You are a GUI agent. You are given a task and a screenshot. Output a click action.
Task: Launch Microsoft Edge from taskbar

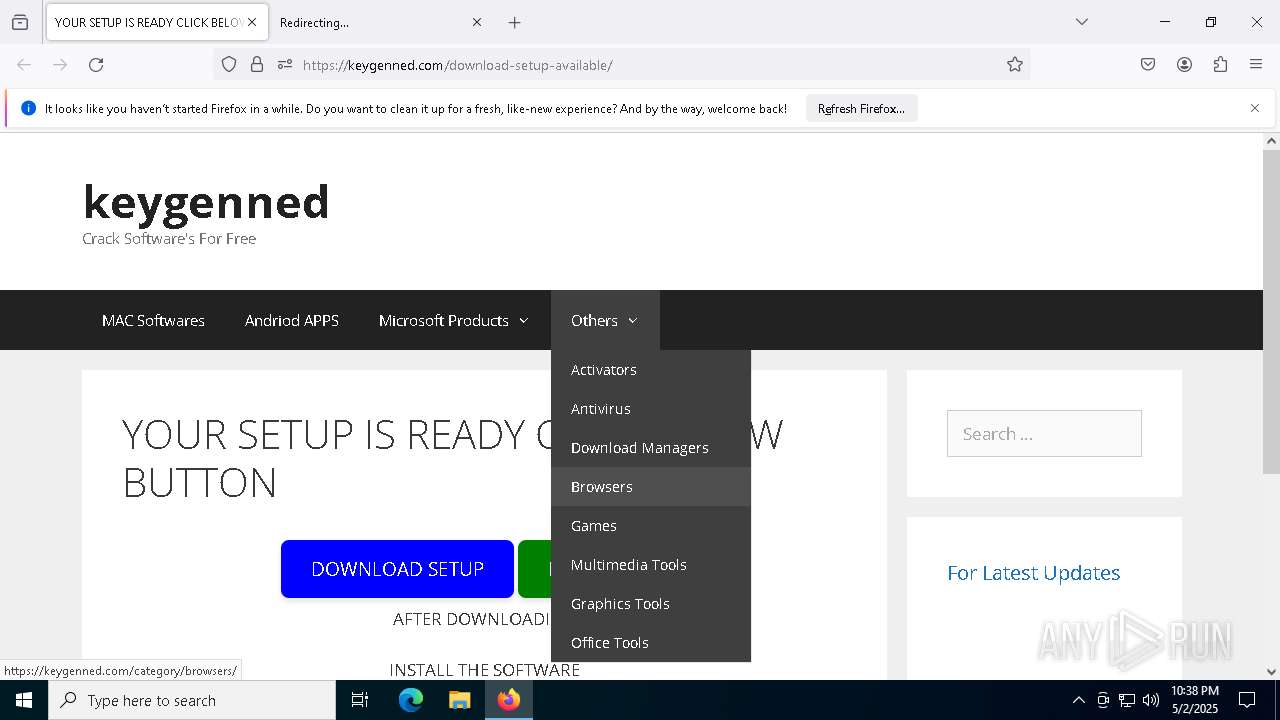[411, 700]
